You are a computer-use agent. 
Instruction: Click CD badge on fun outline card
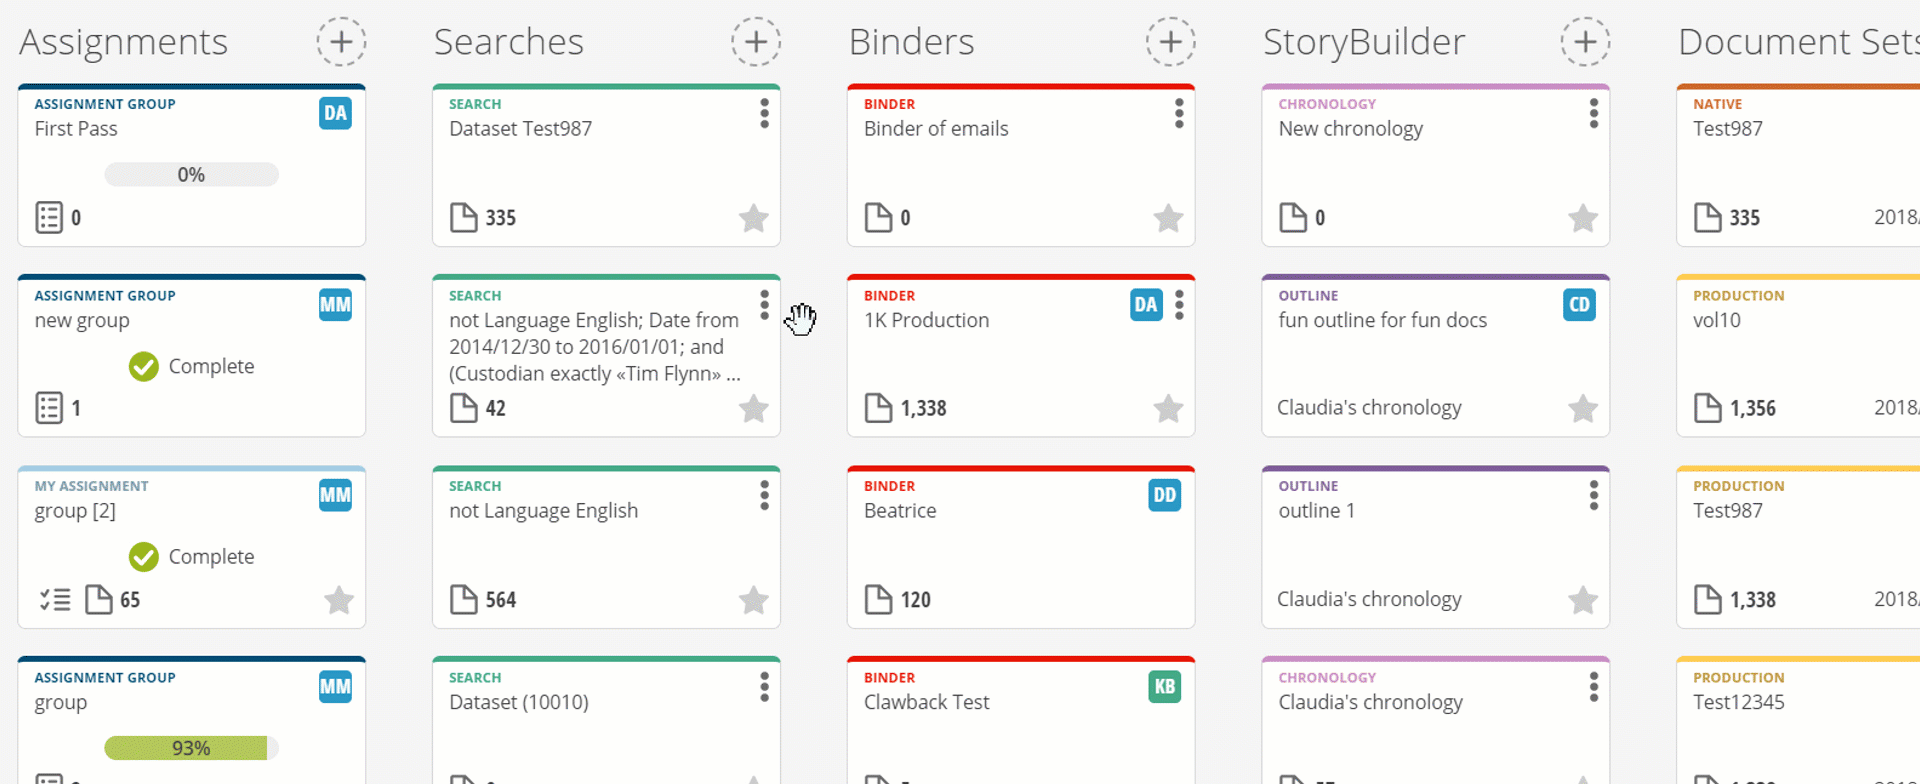click(x=1579, y=305)
